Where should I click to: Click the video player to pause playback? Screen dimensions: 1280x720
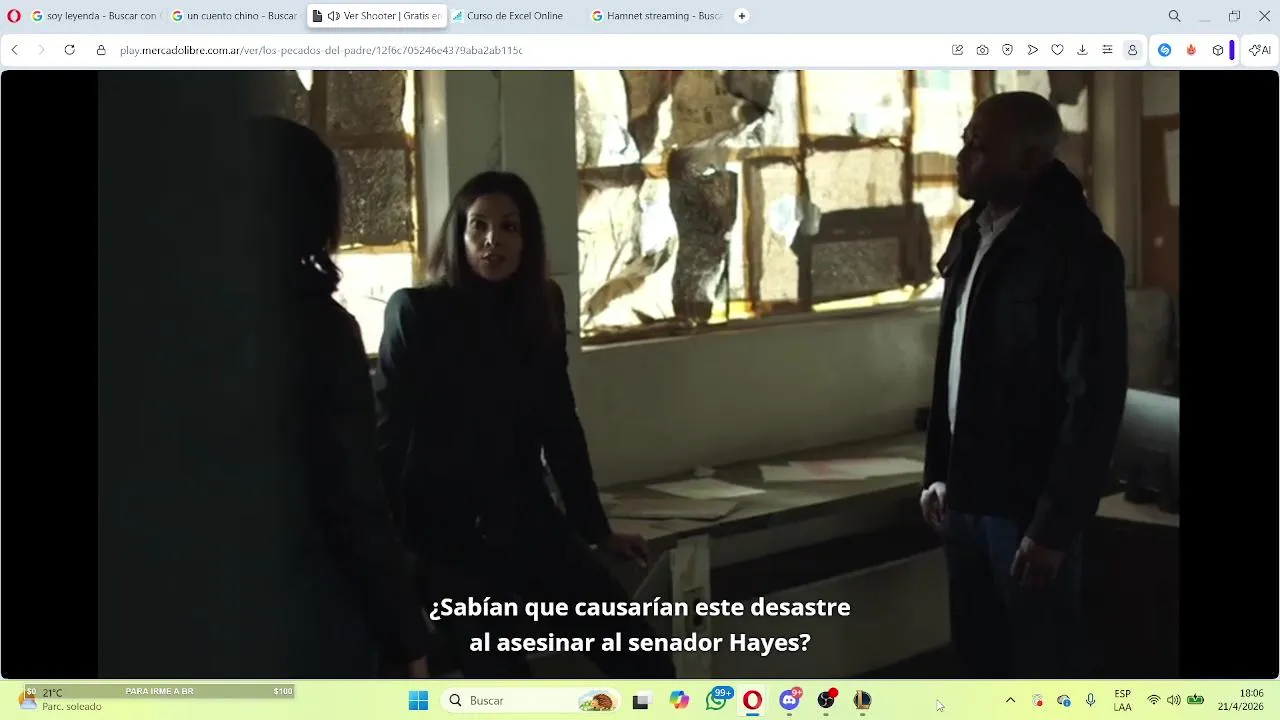pyautogui.click(x=638, y=374)
